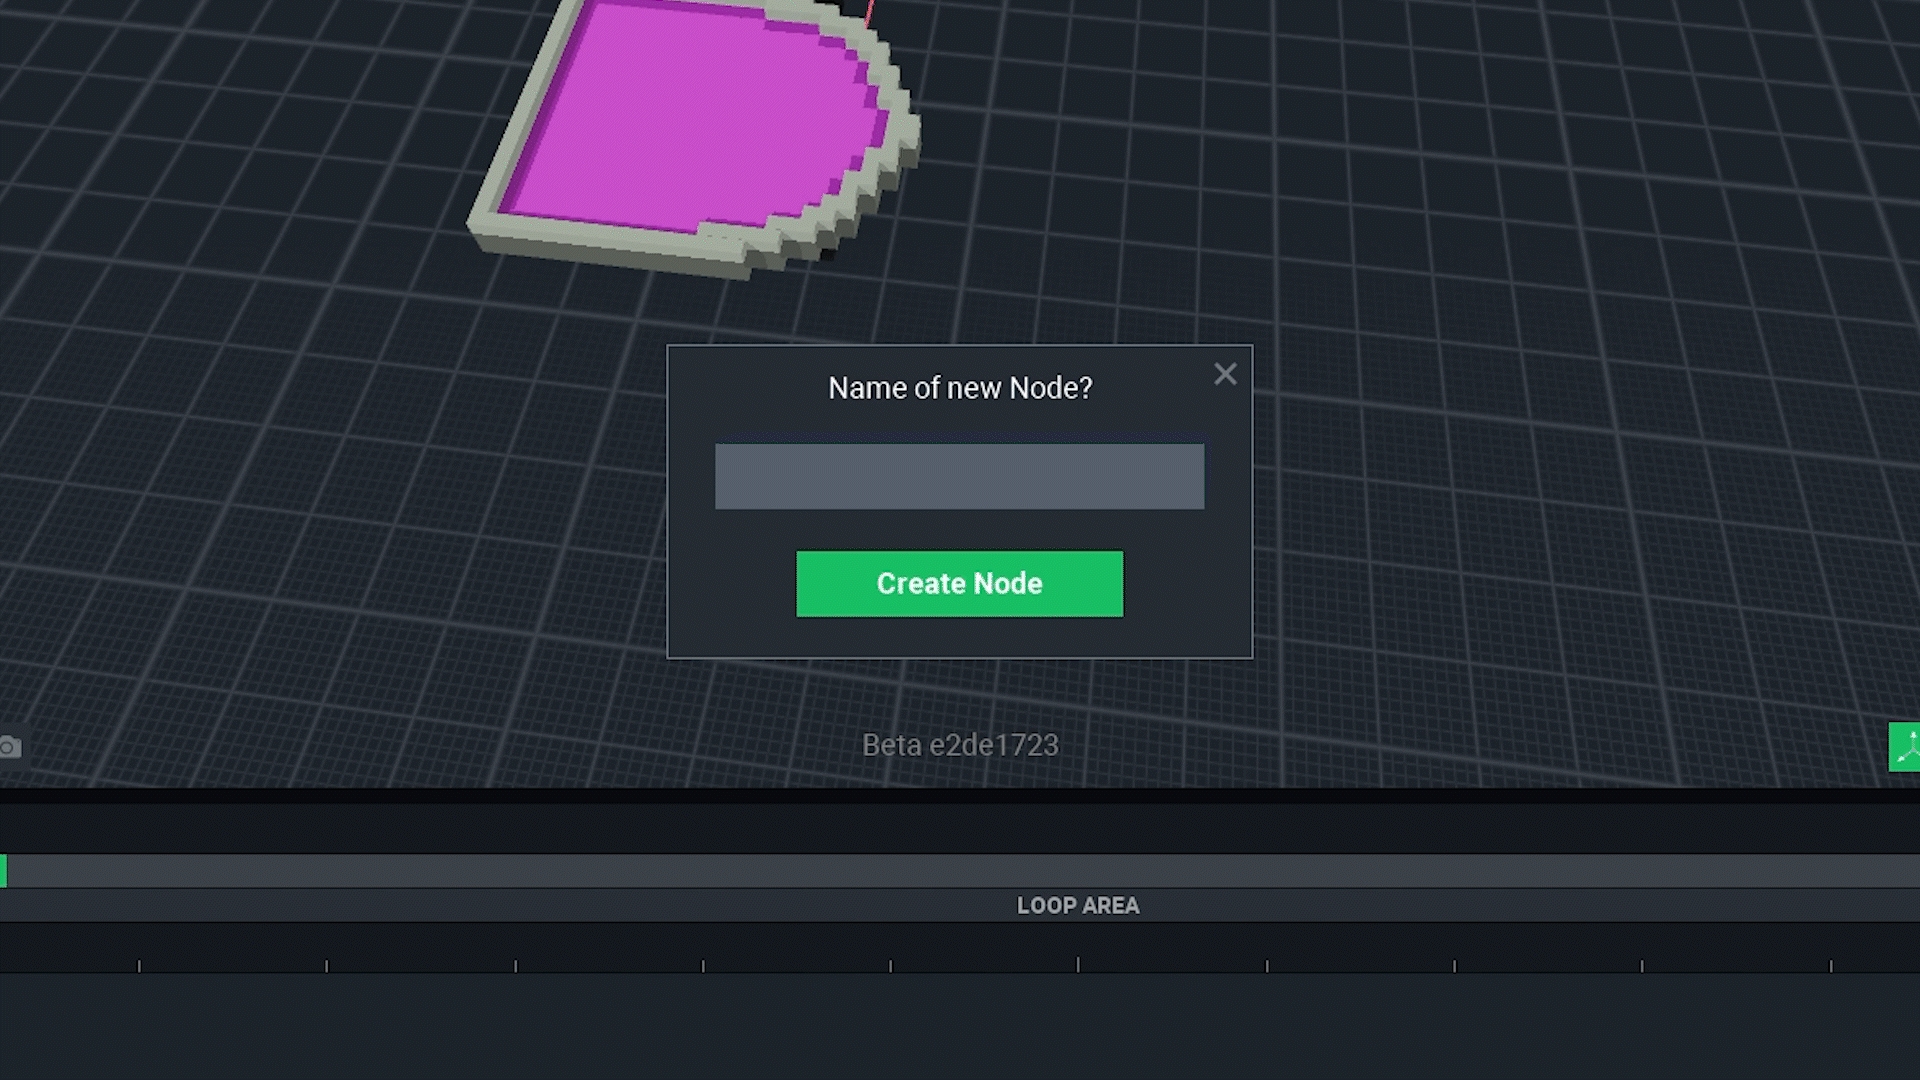Click the first tick on timeline ruler
Image resolution: width=1920 pixels, height=1080 pixels.
[139, 966]
